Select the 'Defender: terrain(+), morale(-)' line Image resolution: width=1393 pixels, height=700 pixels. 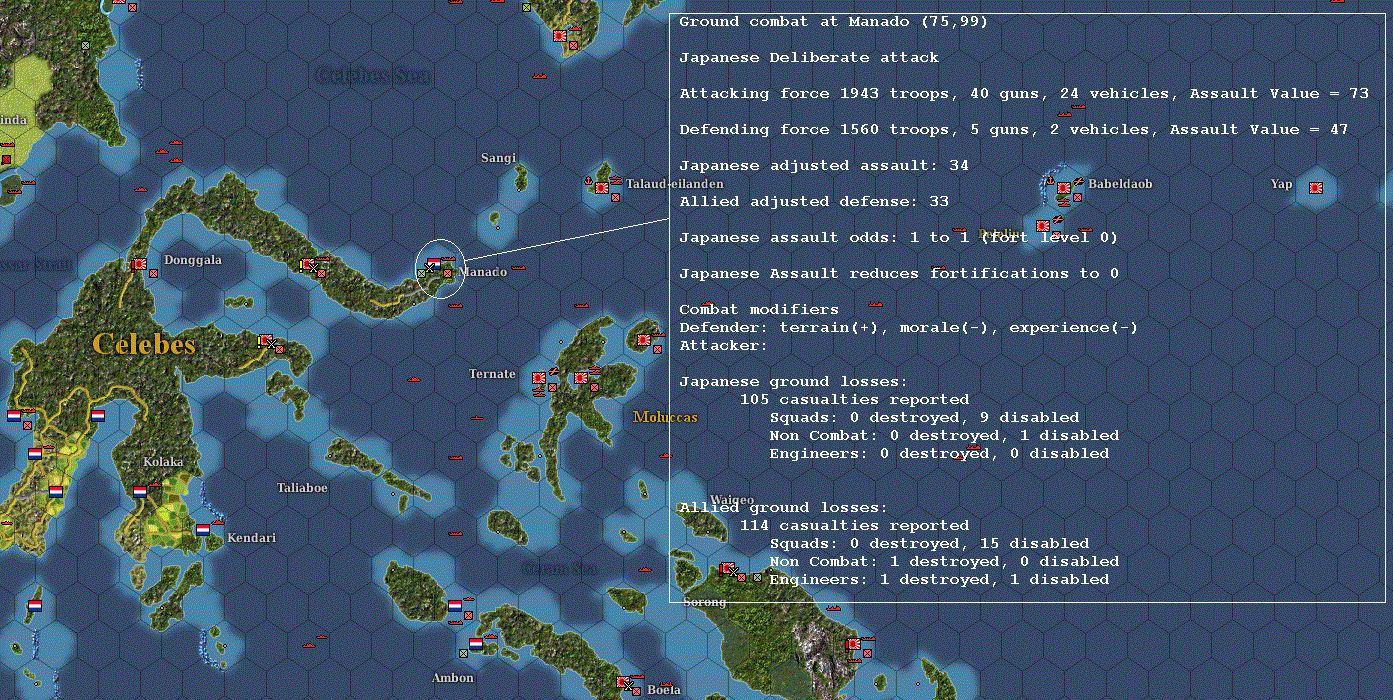click(x=909, y=328)
